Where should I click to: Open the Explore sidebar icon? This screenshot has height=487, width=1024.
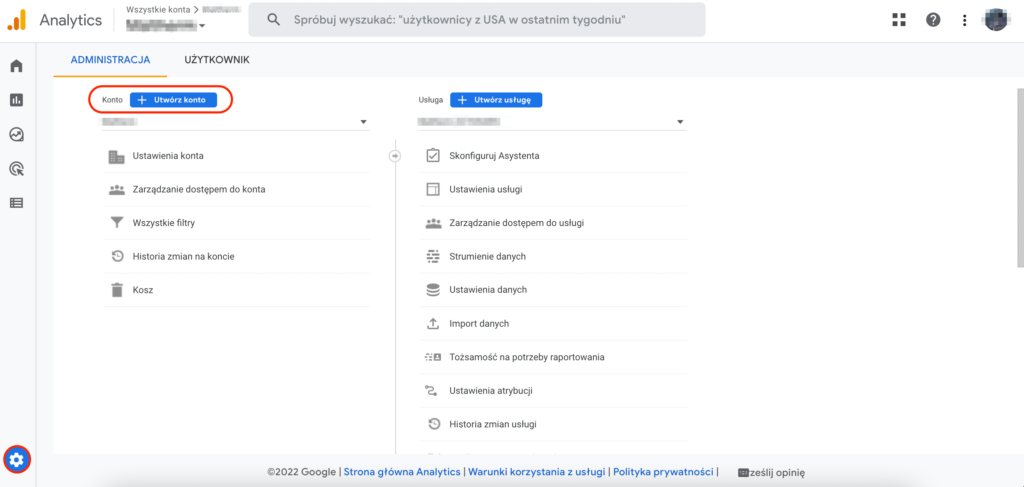16,134
